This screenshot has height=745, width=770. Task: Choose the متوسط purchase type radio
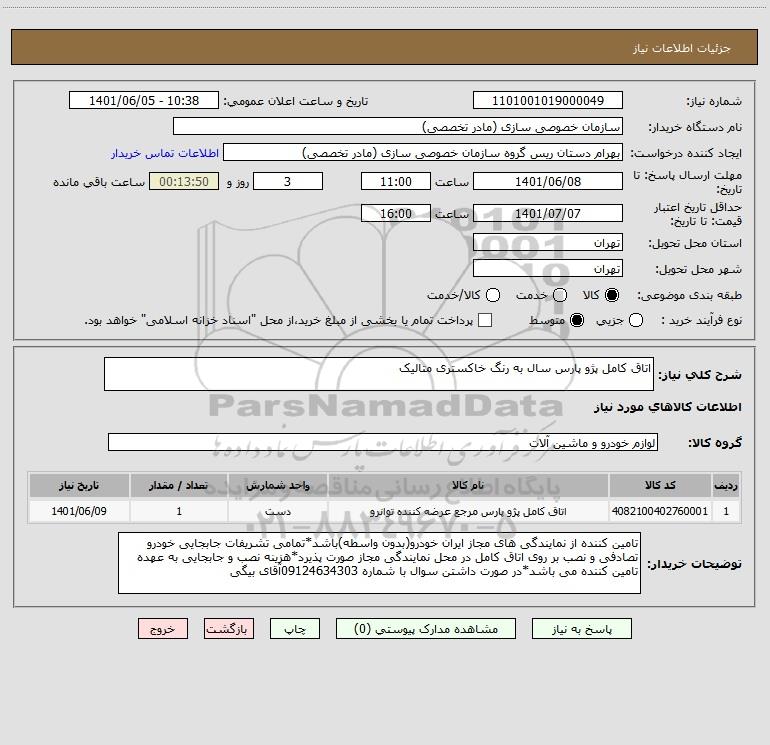577,320
